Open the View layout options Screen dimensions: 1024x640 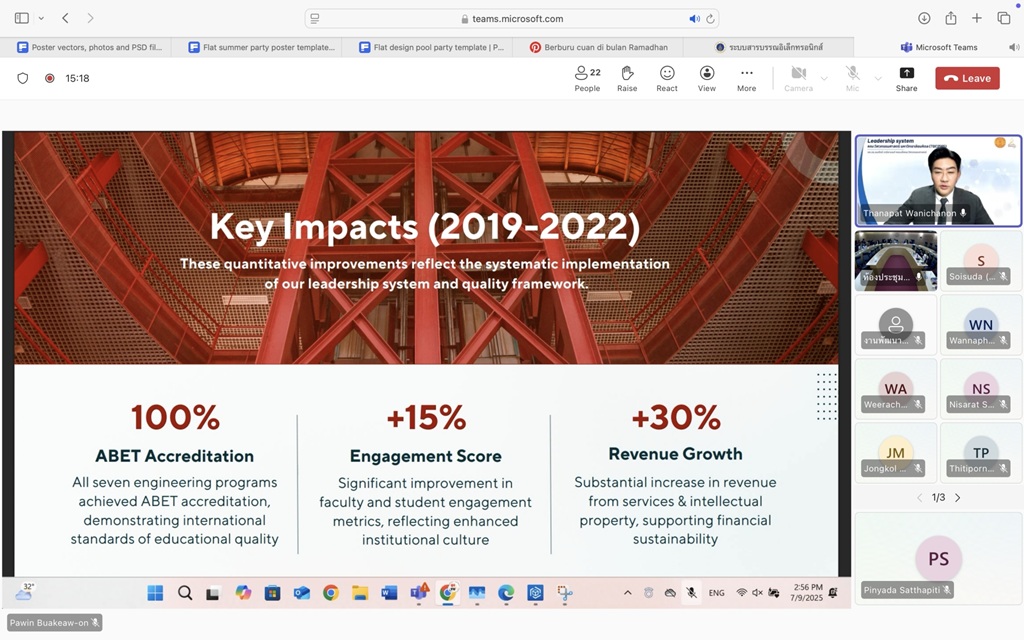707,78
